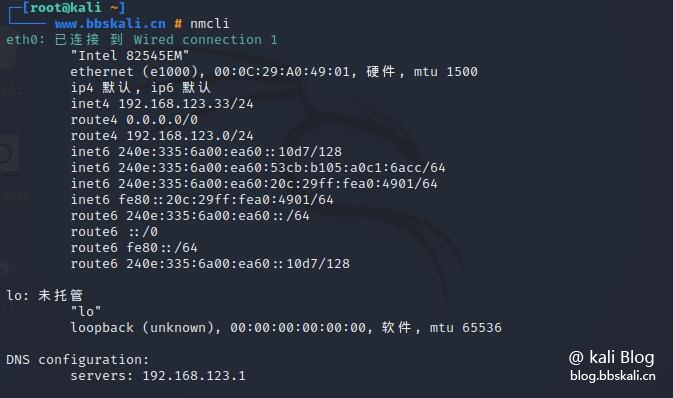Select the route4 192.168.123.0/24 line
Viewport: 673px width, 398px height.
tap(162, 136)
